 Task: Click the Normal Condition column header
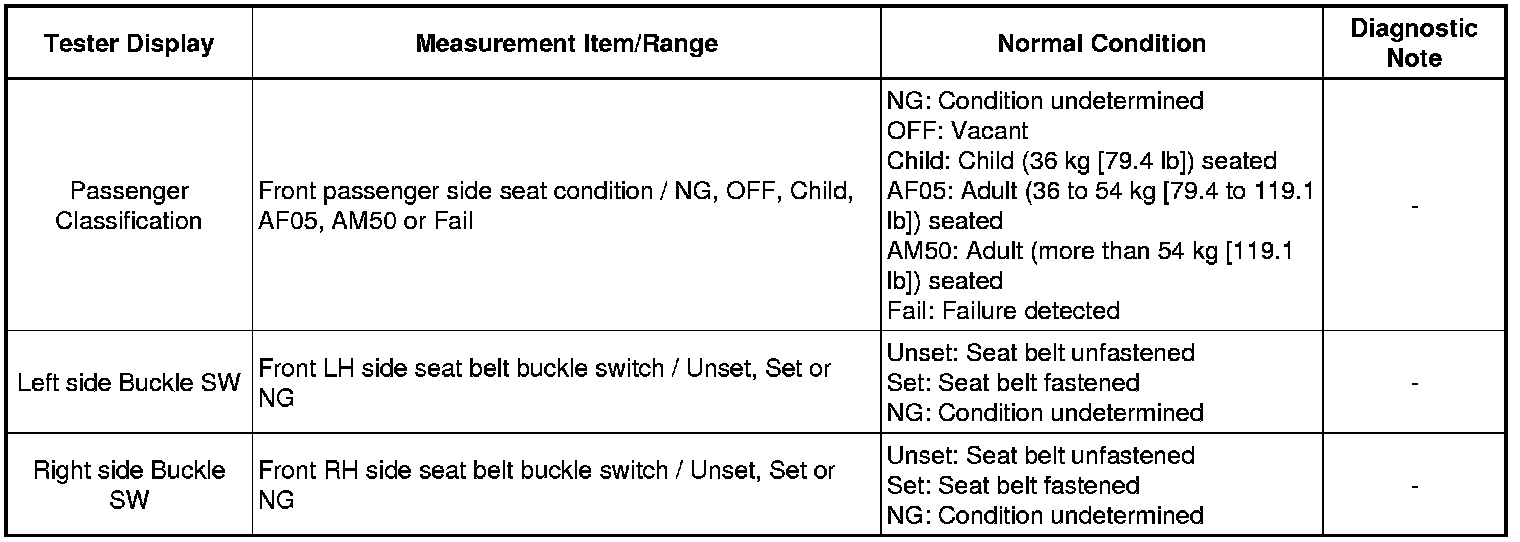[1101, 44]
